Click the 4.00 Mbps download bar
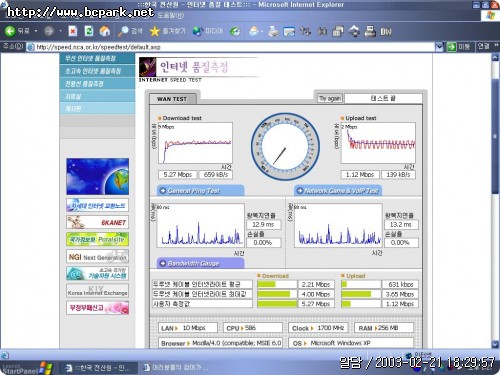Image resolution: width=500 pixels, height=375 pixels. [x=277, y=294]
